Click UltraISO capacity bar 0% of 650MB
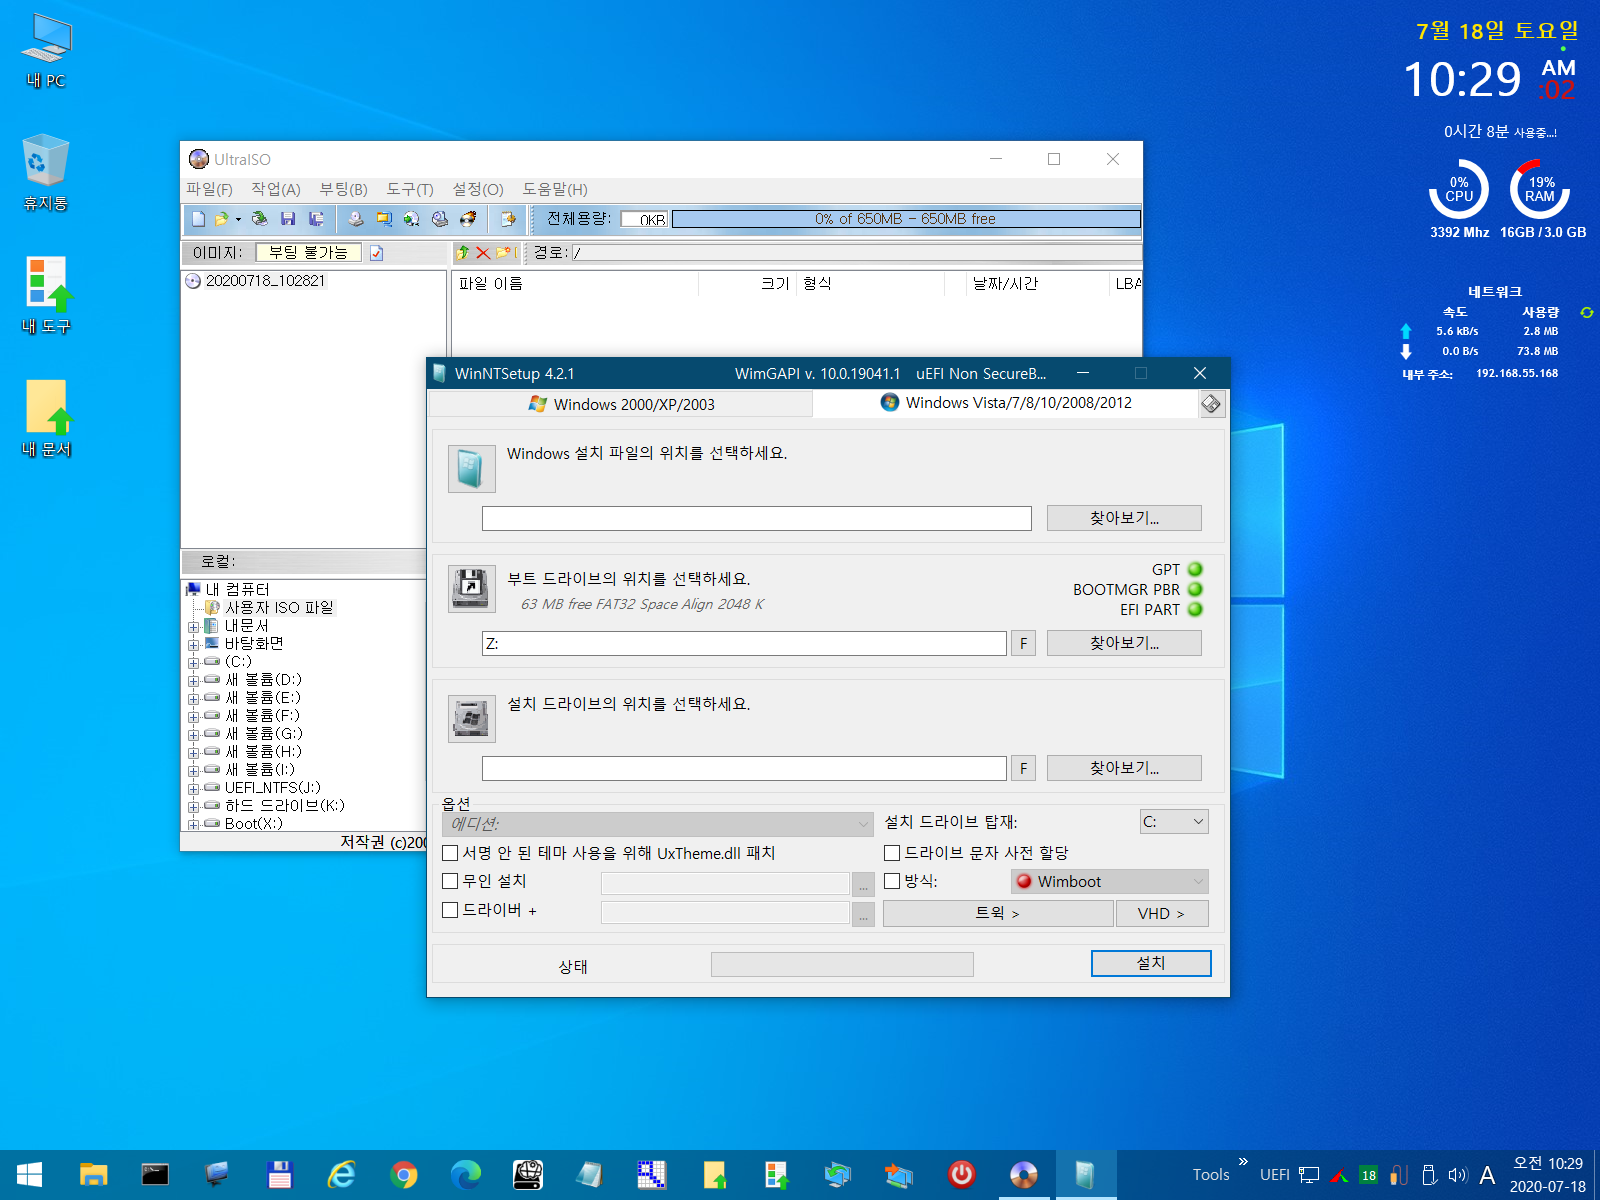The image size is (1600, 1200). coord(906,219)
